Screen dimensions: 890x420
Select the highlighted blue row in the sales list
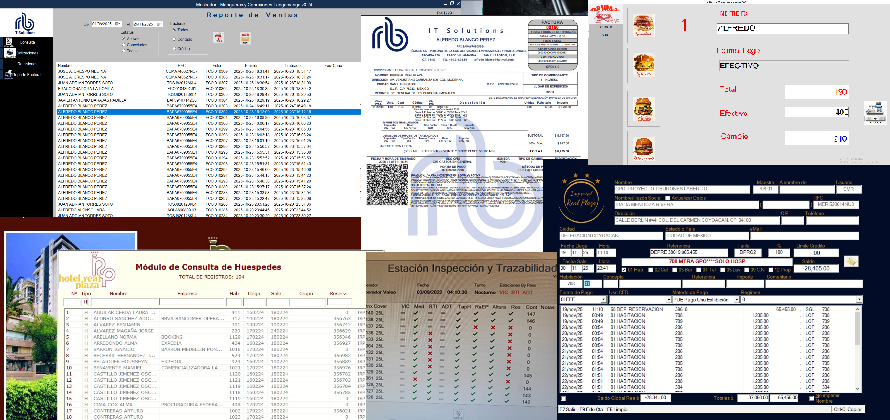(208, 112)
